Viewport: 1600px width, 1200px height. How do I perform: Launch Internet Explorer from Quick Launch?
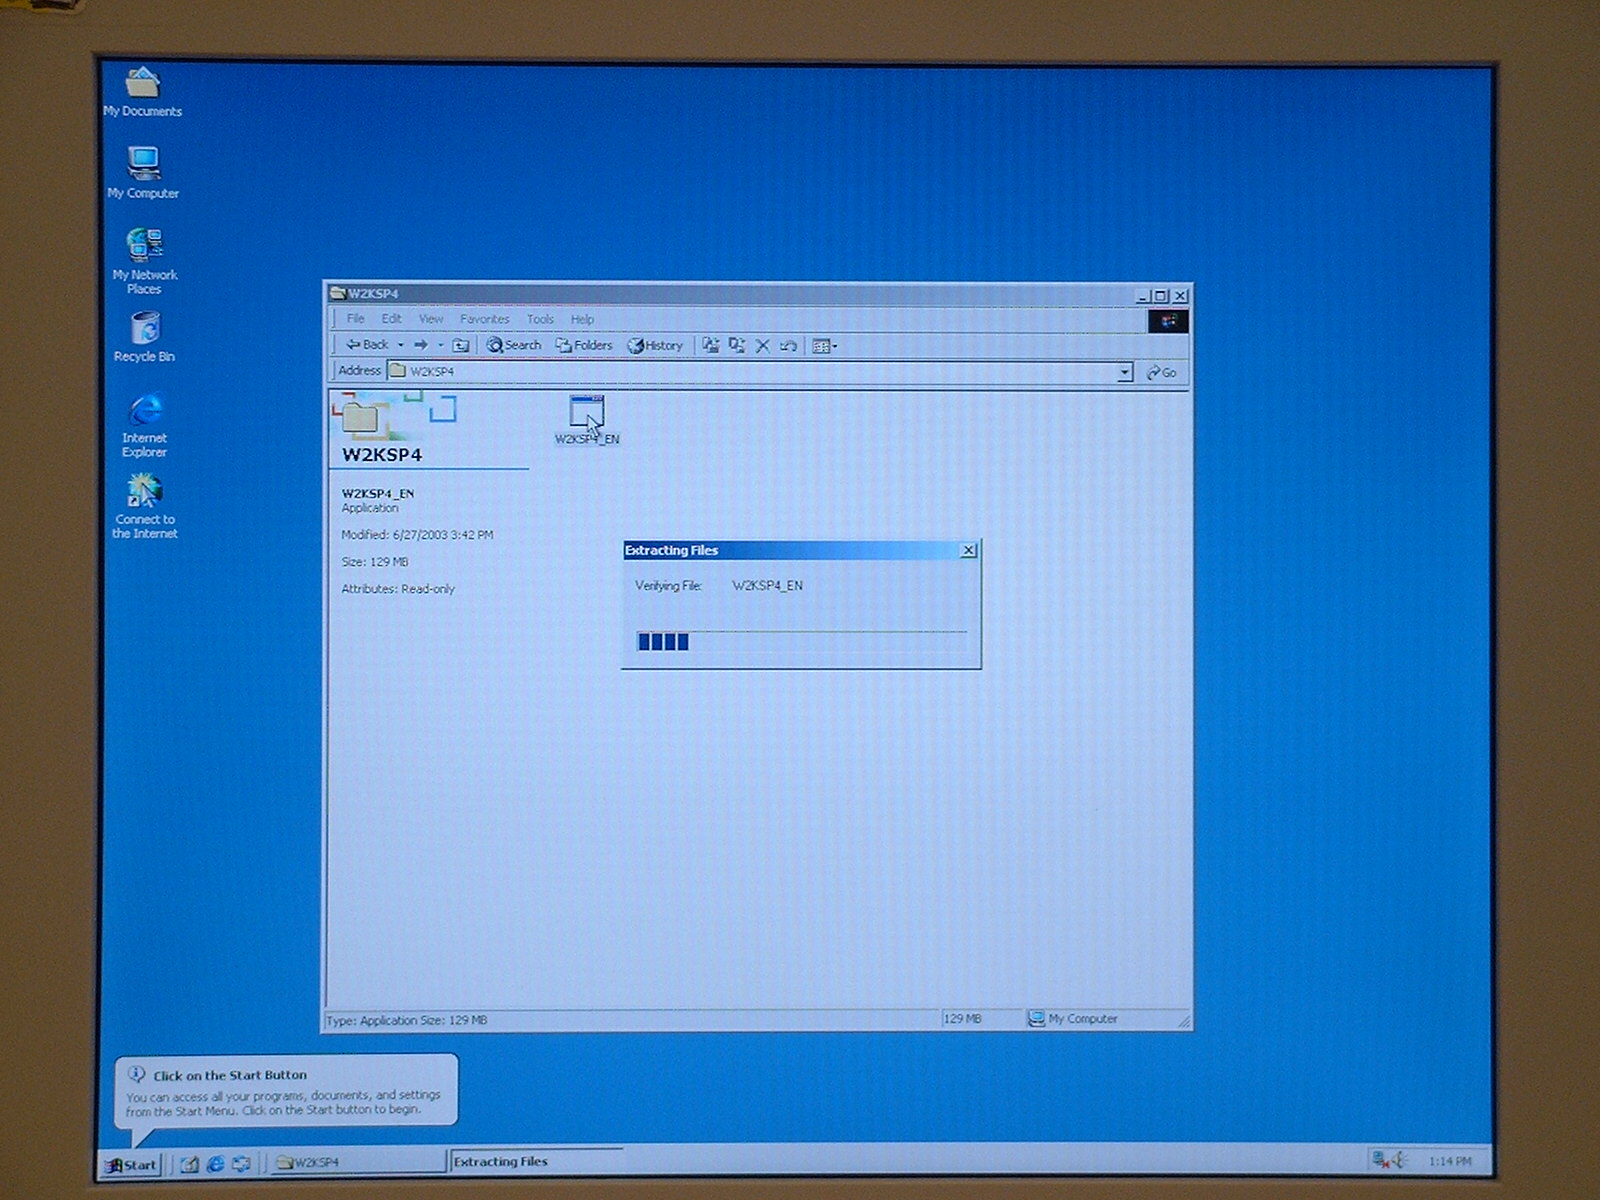click(215, 1164)
